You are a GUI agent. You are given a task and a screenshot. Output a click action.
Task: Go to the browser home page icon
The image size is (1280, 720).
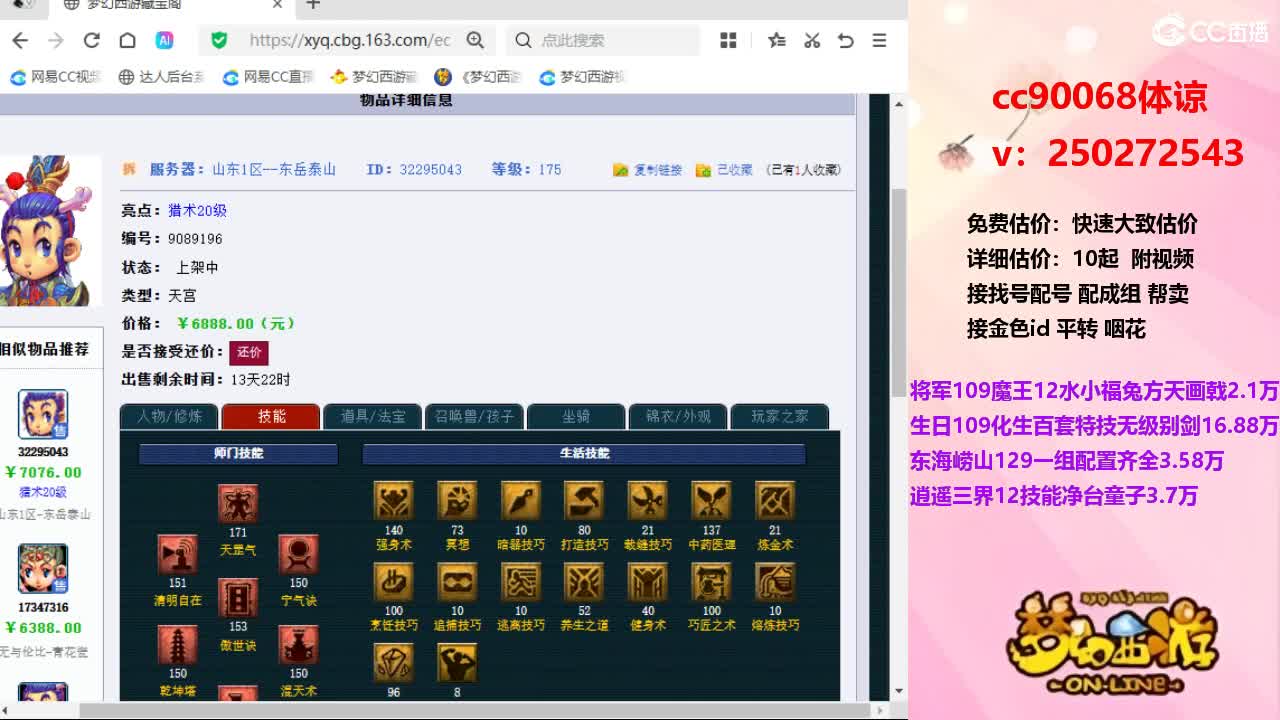(127, 40)
